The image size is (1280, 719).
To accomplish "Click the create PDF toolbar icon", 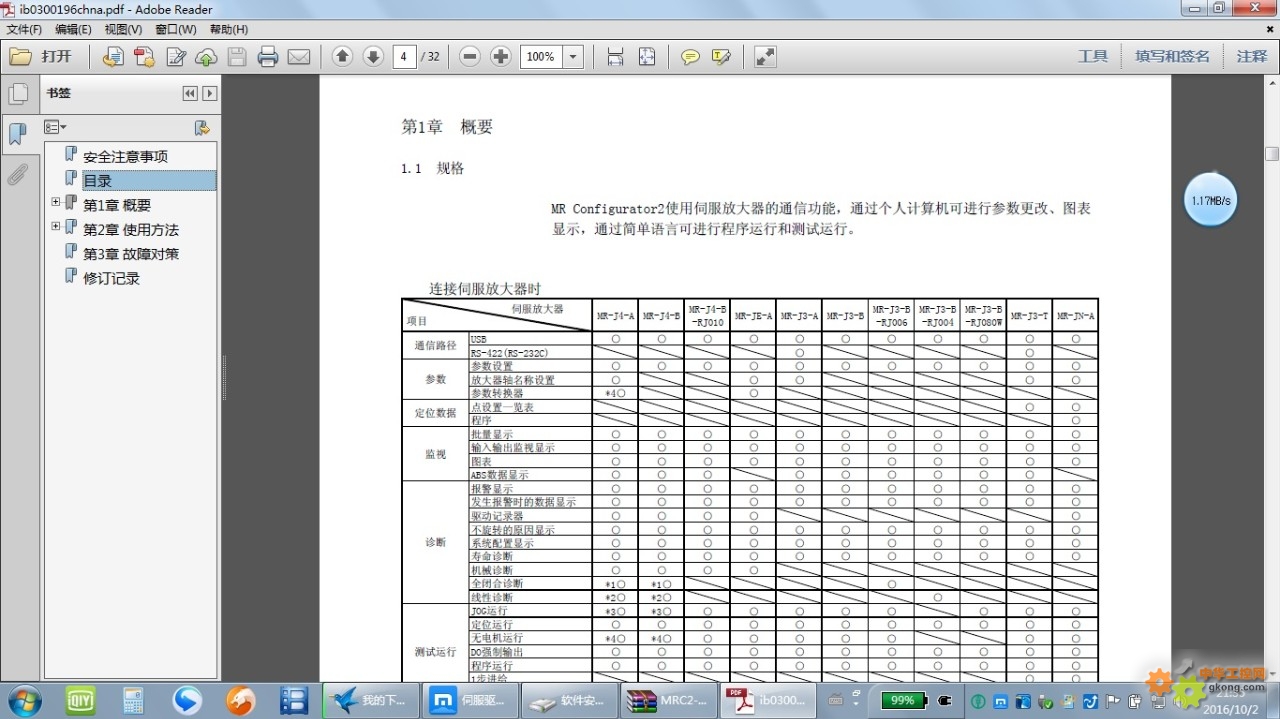I will [x=144, y=57].
